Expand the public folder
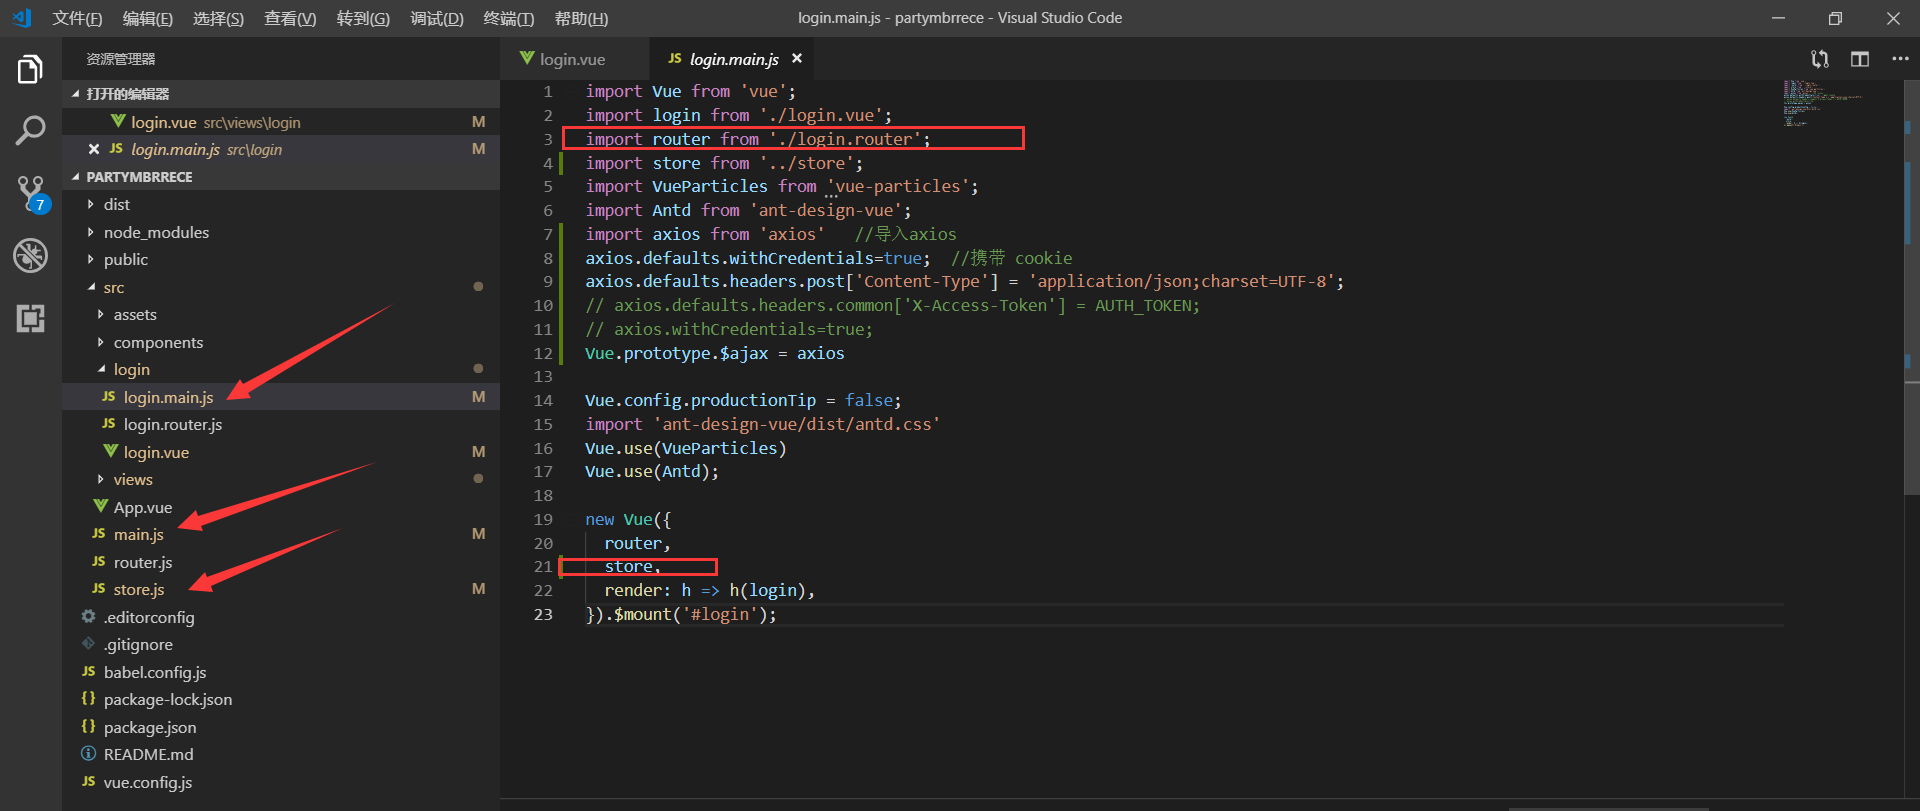The width and height of the screenshot is (1920, 811). 90,259
